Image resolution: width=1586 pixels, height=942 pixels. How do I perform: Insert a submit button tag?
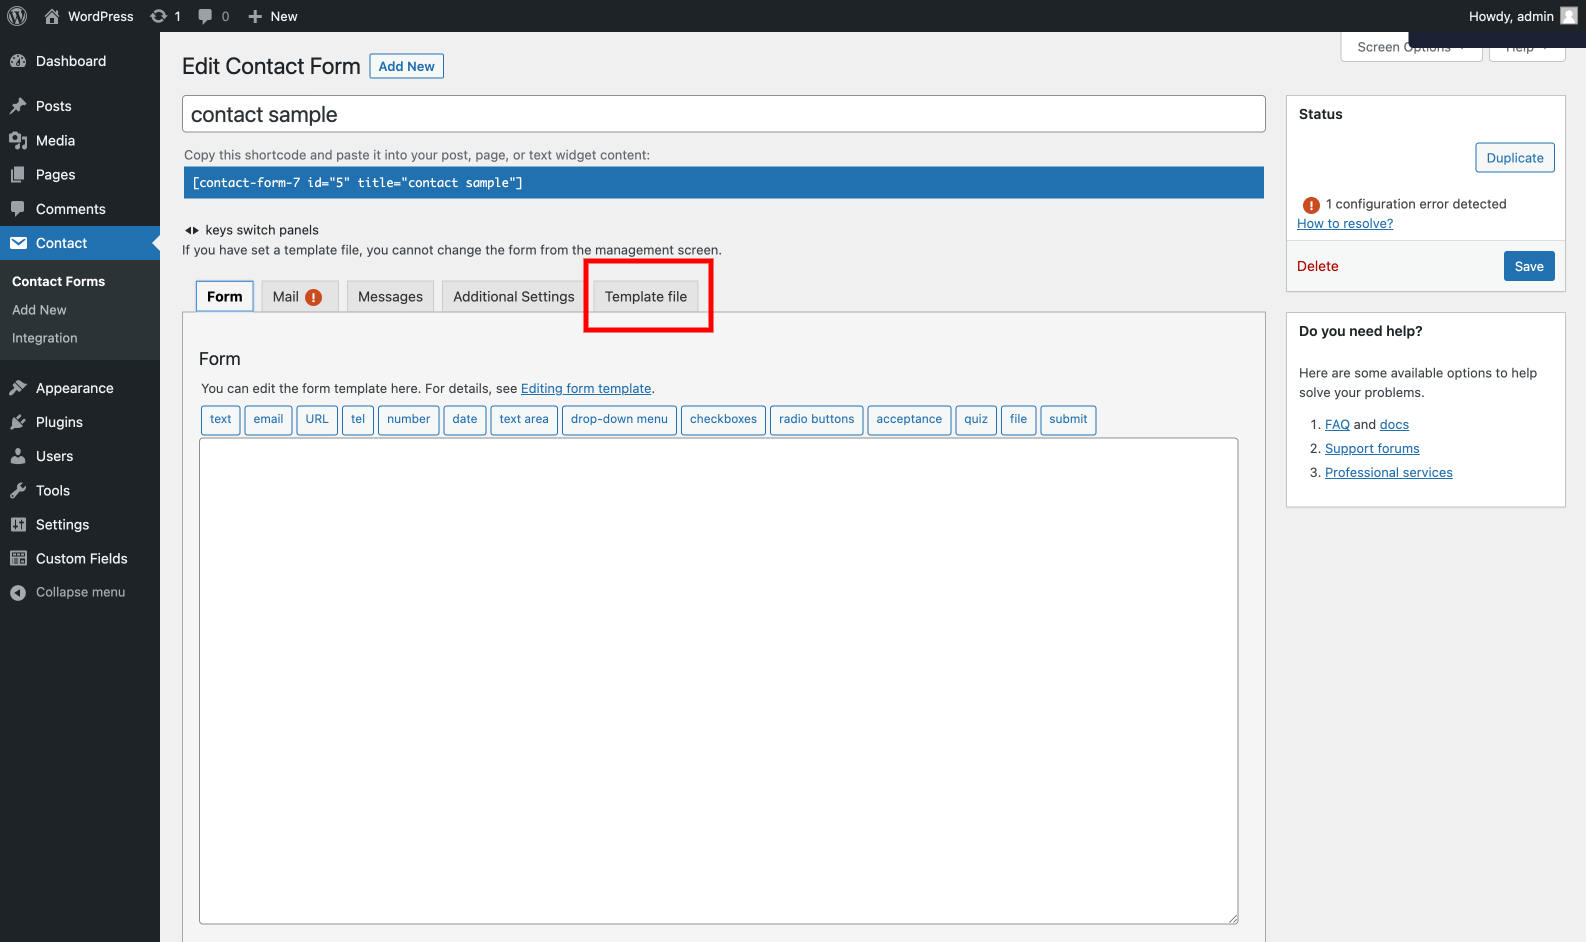click(1068, 420)
